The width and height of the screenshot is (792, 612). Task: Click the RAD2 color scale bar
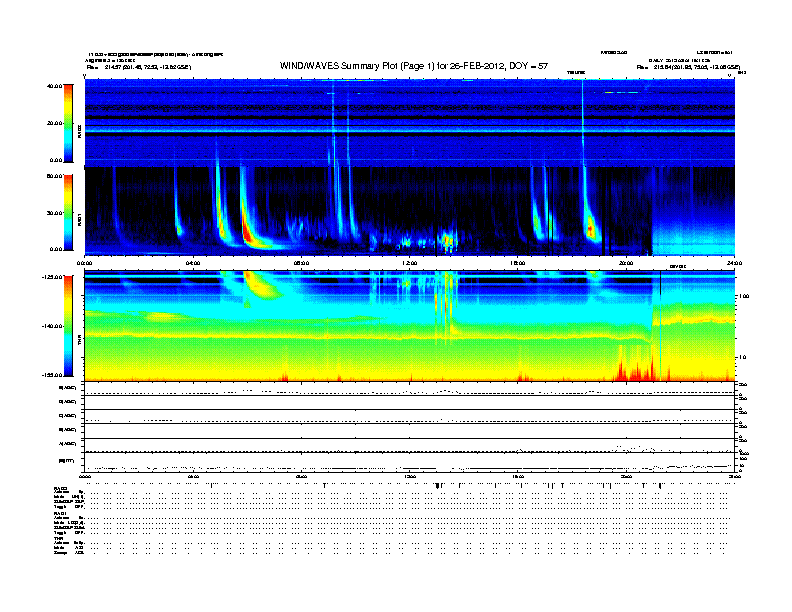68,123
